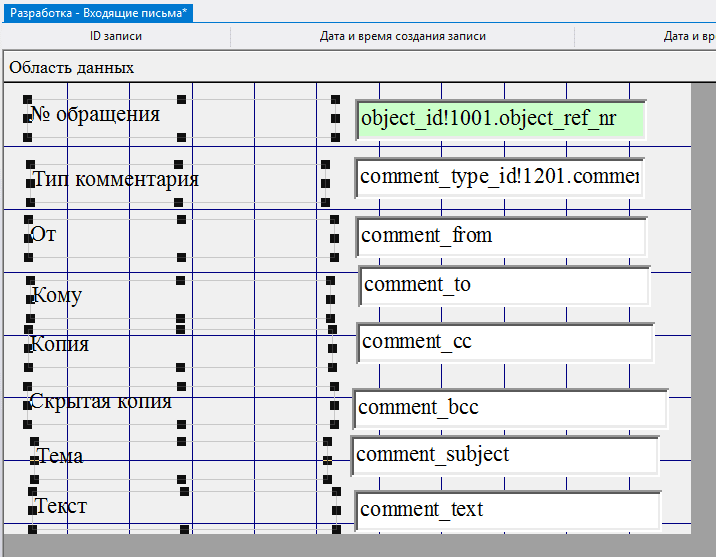Select the "Тип комментария" label

point(115,179)
